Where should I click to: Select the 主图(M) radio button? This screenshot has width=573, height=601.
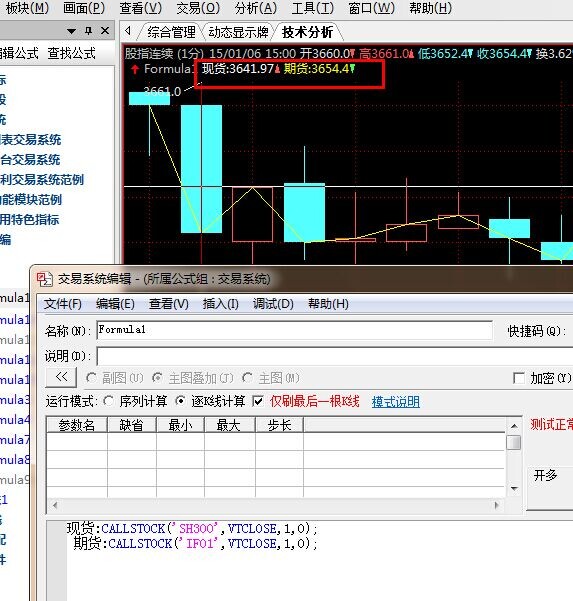[x=248, y=378]
